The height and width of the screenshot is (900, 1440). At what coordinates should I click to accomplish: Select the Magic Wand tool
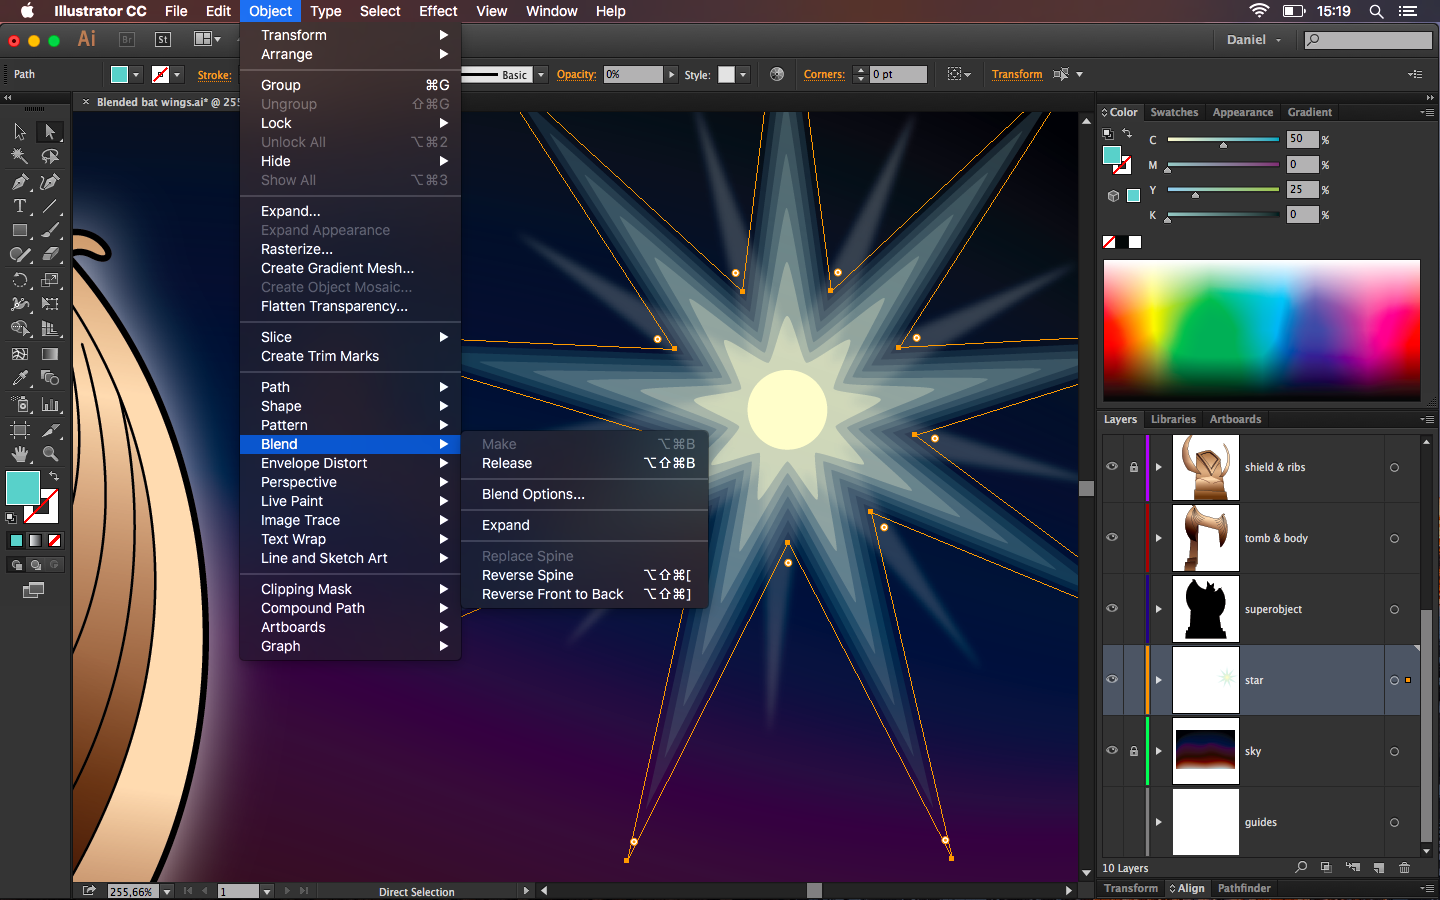coord(20,157)
